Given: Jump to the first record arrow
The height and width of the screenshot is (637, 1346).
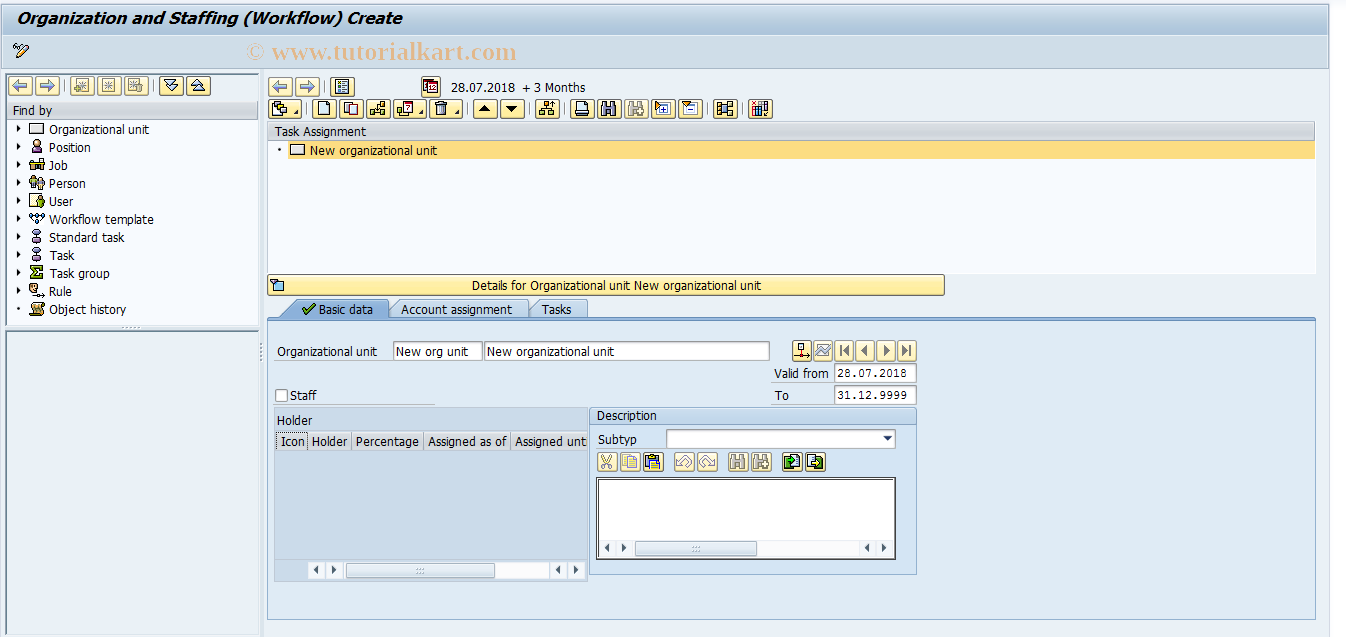Looking at the screenshot, I should coord(844,351).
